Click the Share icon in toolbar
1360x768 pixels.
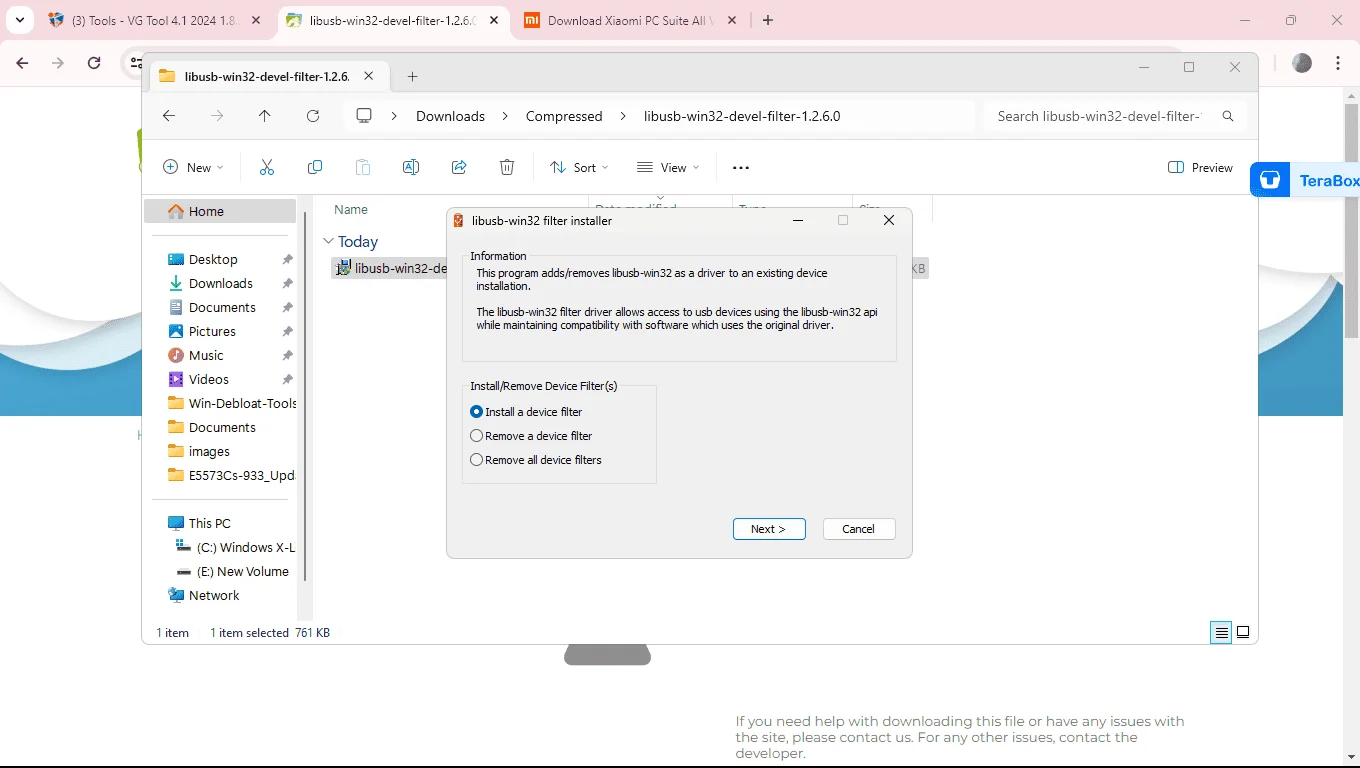[459, 168]
